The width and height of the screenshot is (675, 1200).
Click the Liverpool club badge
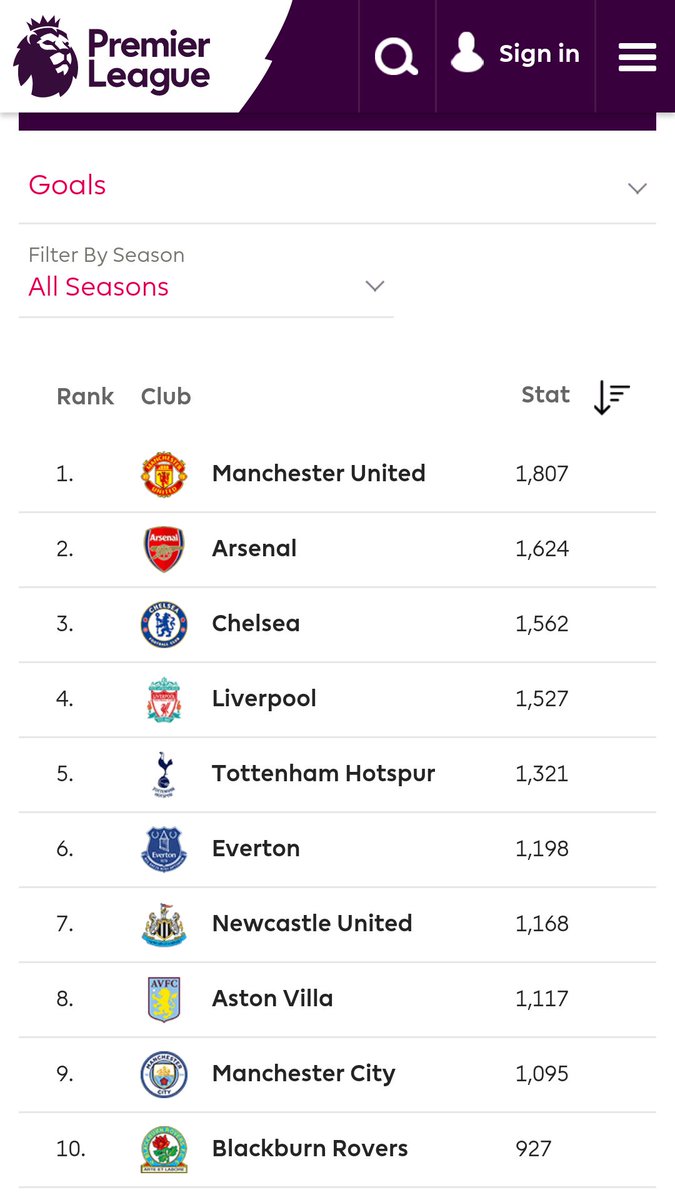tap(164, 699)
